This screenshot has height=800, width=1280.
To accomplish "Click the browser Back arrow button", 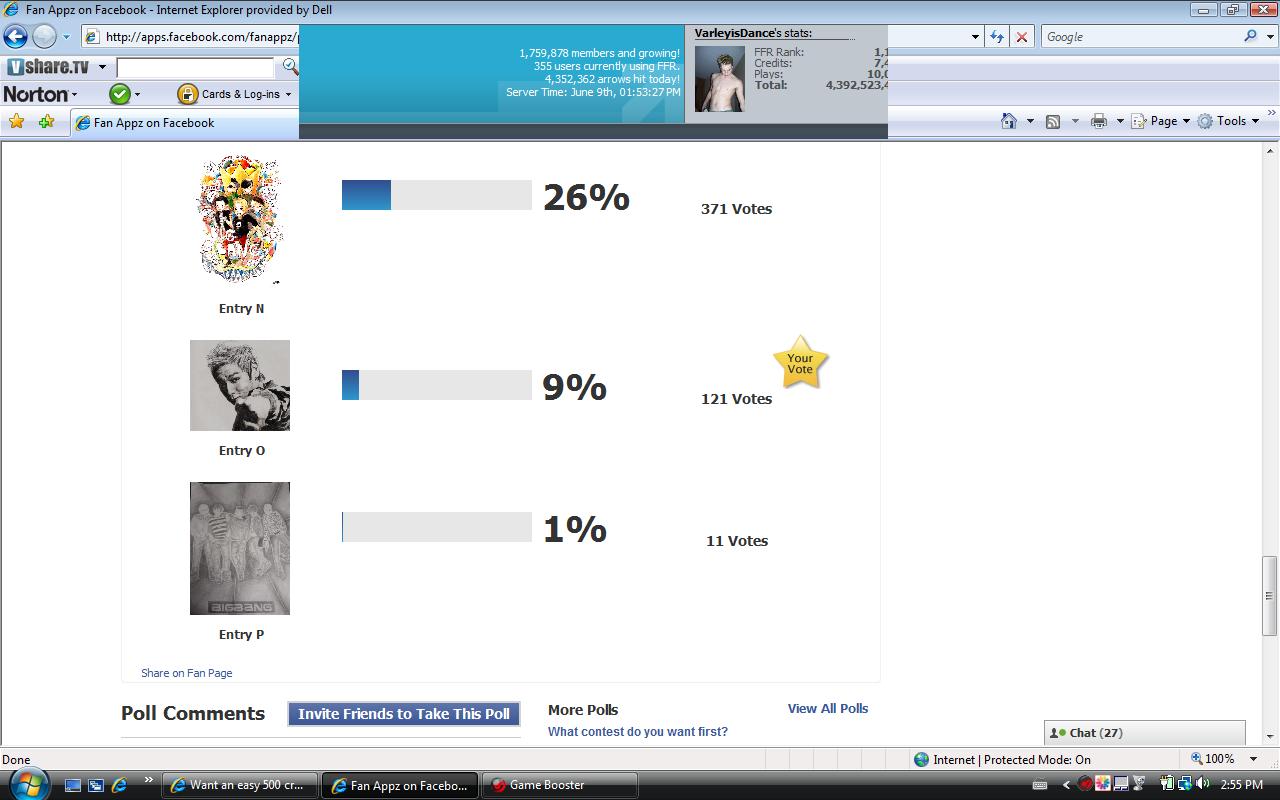I will (x=15, y=37).
